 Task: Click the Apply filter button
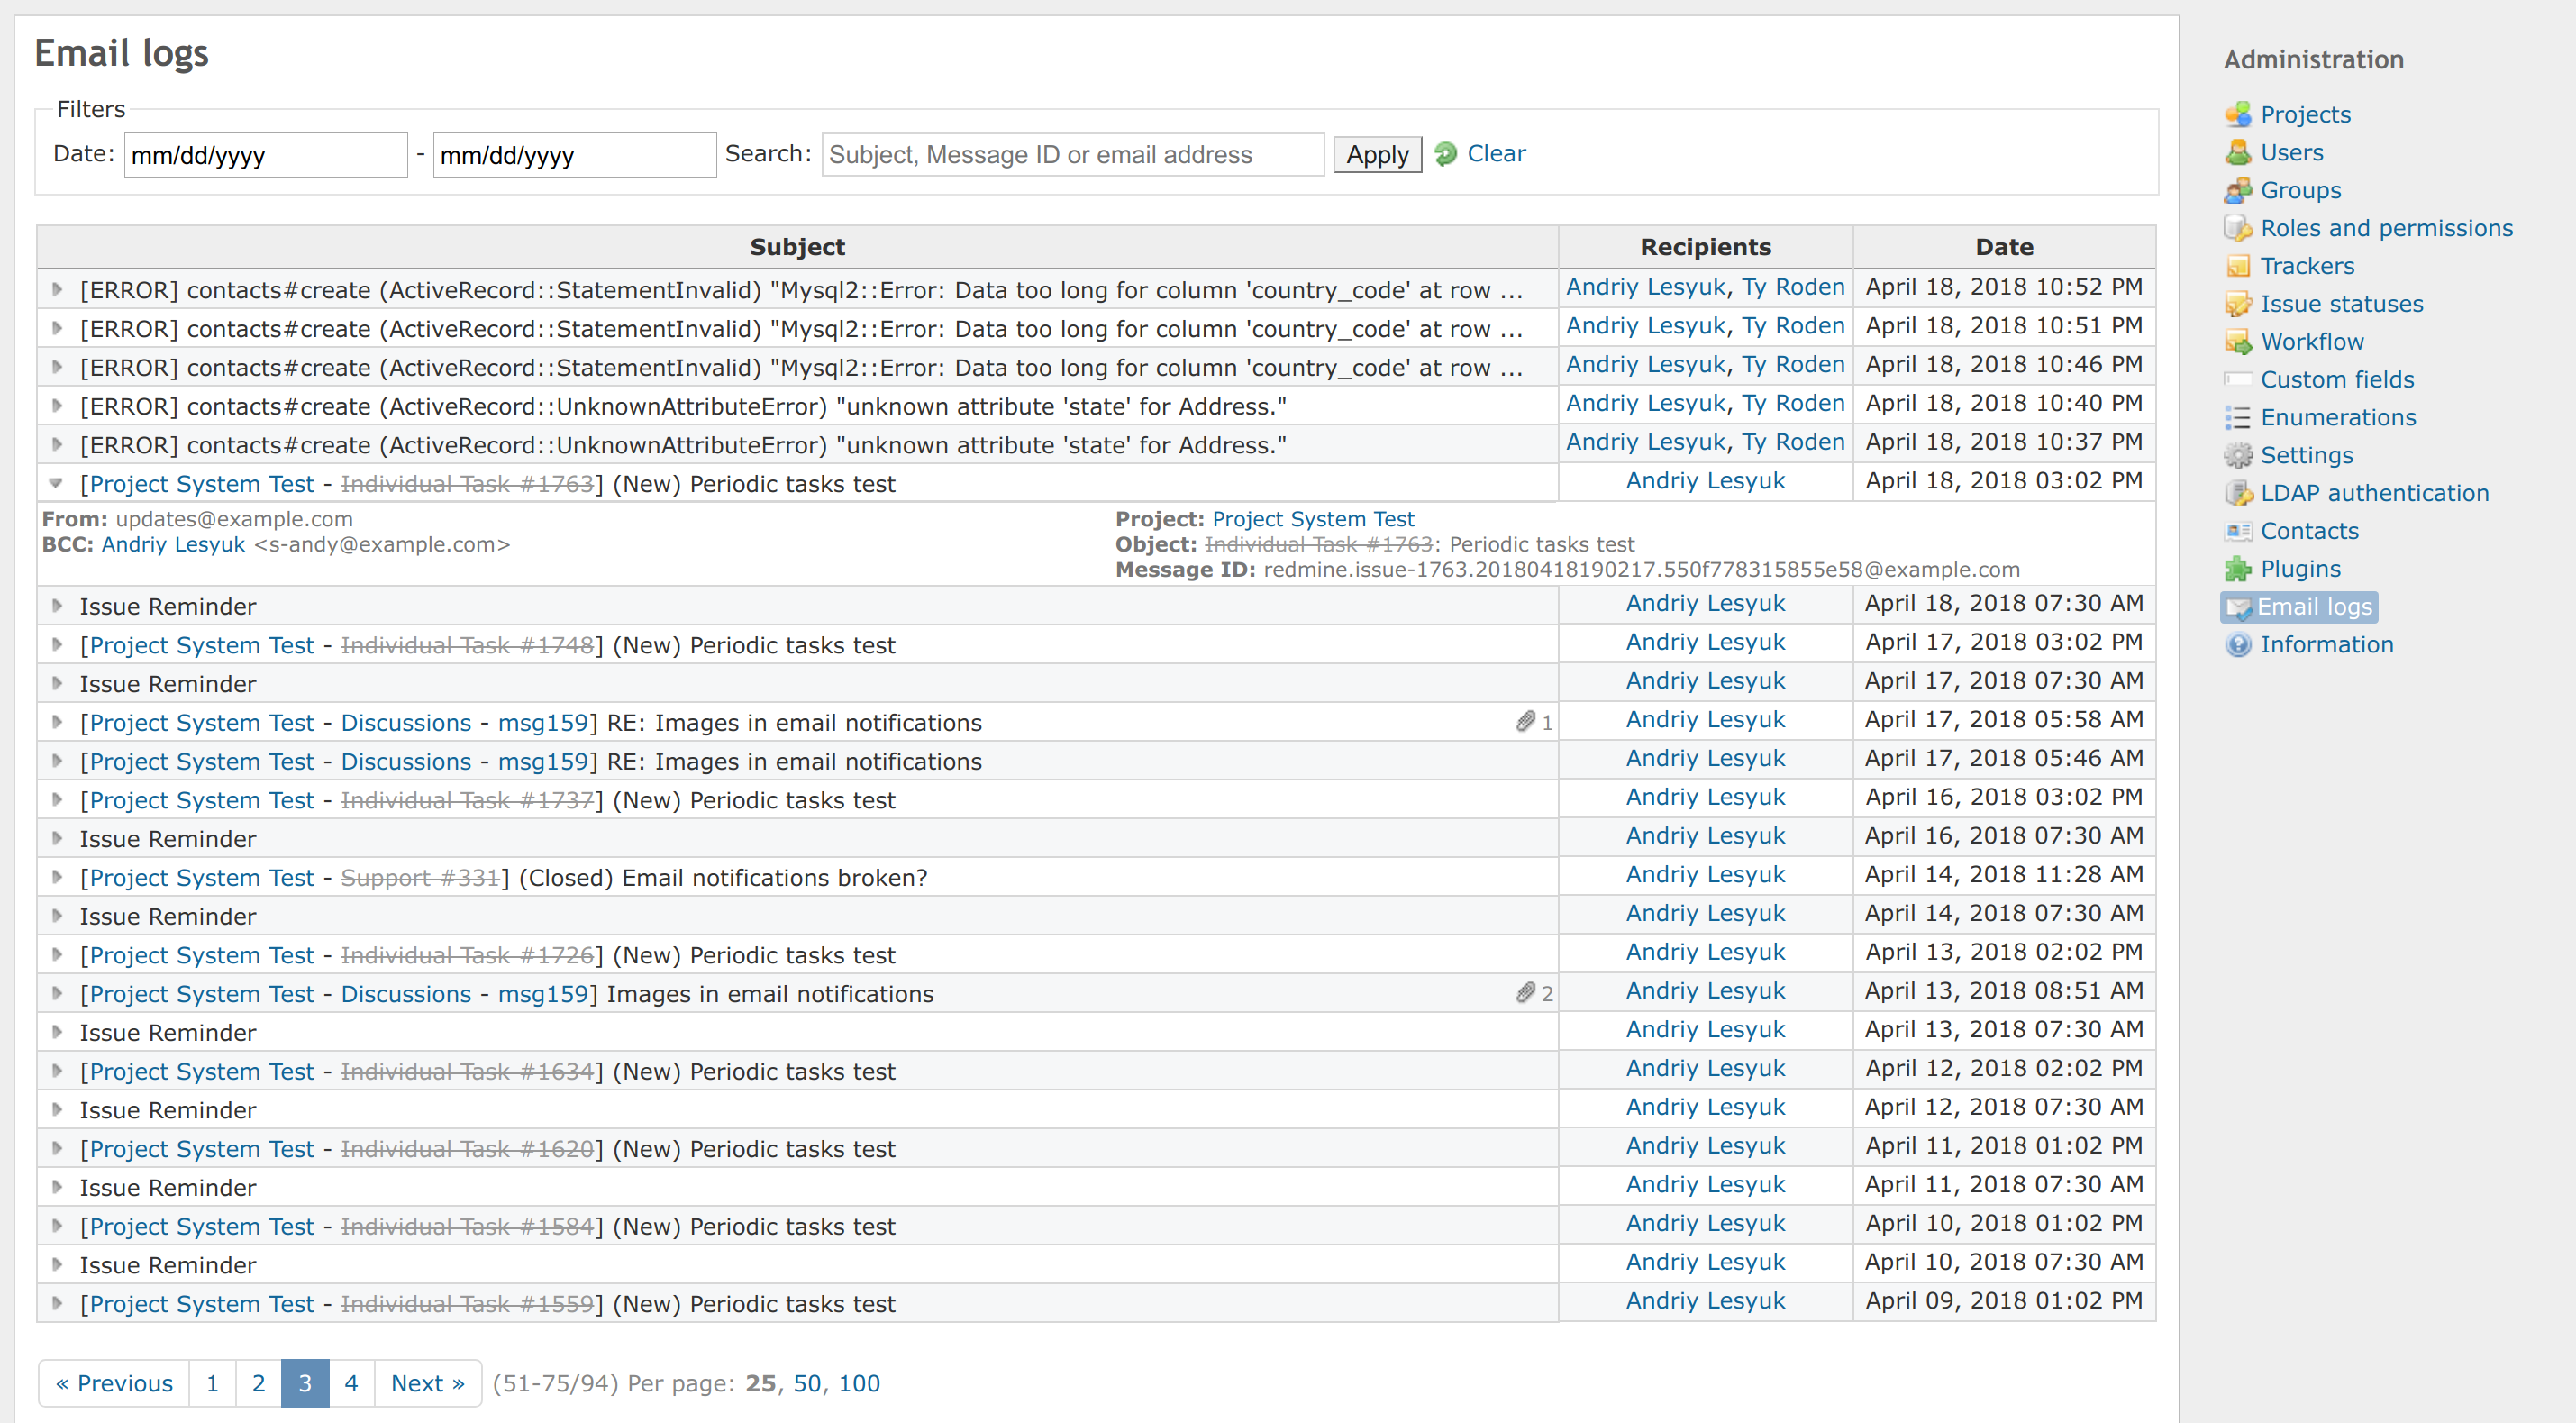click(x=1377, y=154)
